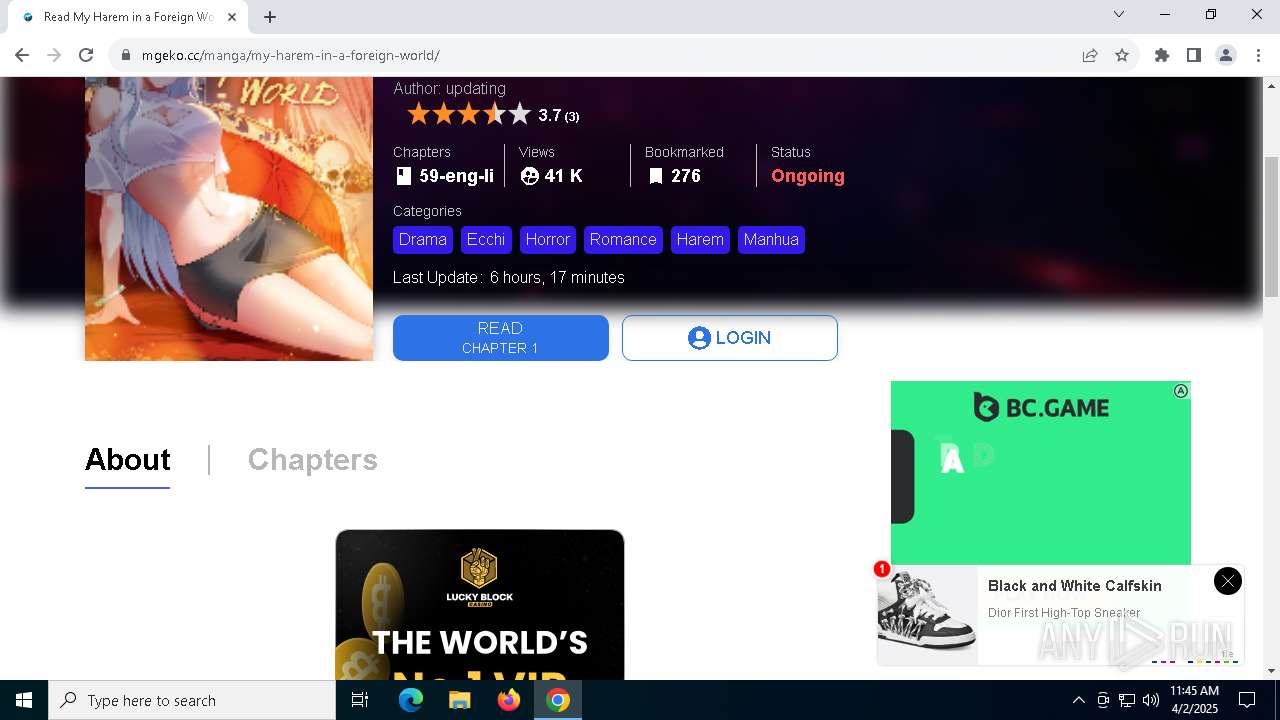This screenshot has width=1280, height=720.
Task: Close the Read My Harem tab
Action: (x=233, y=17)
